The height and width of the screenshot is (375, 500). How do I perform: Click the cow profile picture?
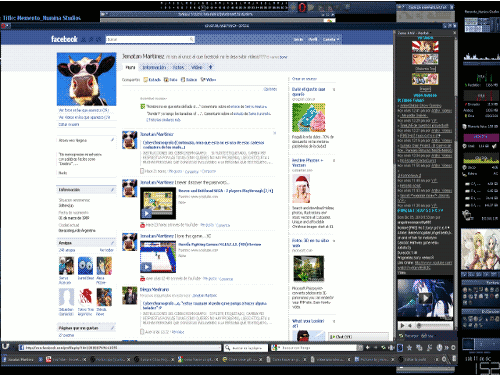coord(86,79)
